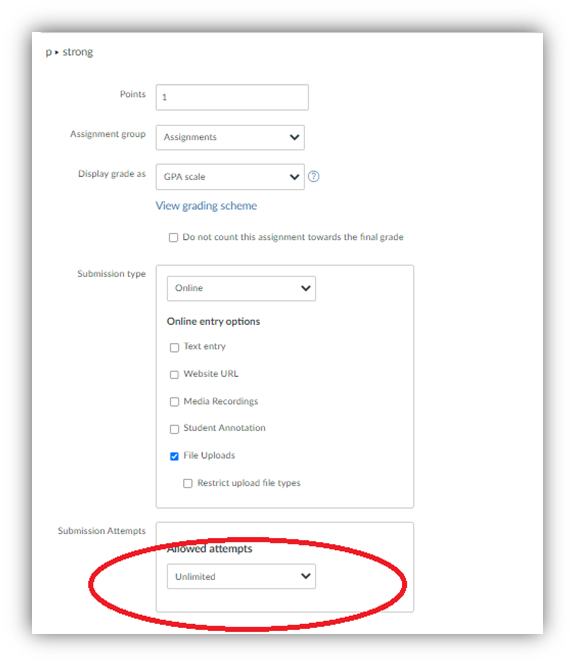Click the chevron arrow of GPA scale
The width and height of the screenshot is (575, 666).
tap(294, 177)
